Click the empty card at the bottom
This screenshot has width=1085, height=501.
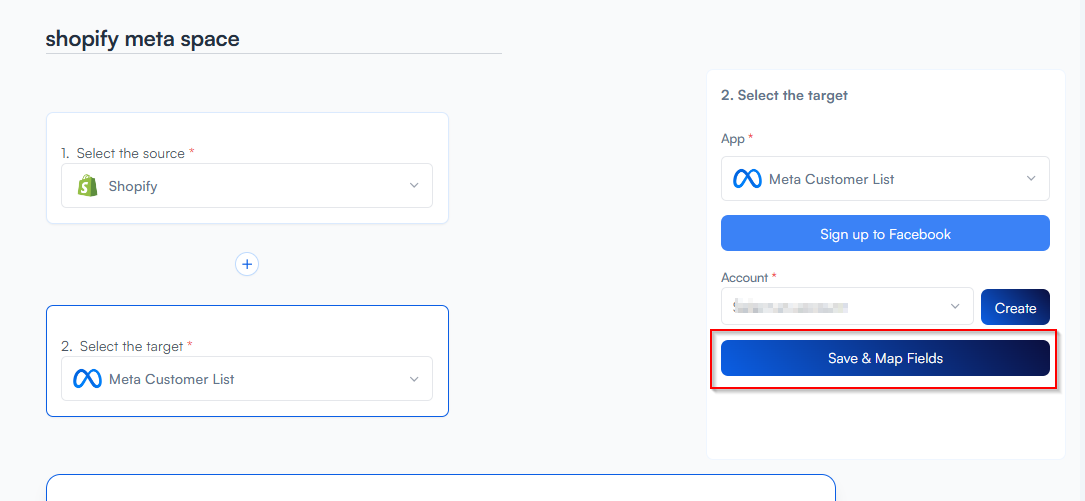coord(440,488)
